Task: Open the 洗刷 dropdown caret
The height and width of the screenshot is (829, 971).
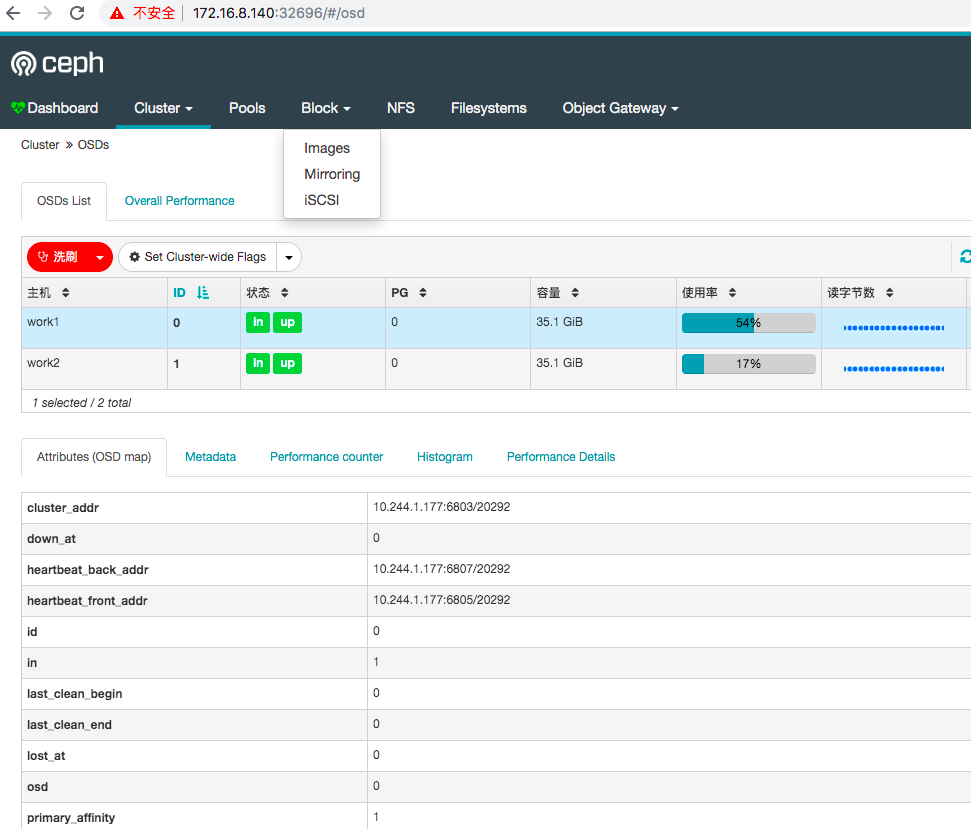Action: 100,258
